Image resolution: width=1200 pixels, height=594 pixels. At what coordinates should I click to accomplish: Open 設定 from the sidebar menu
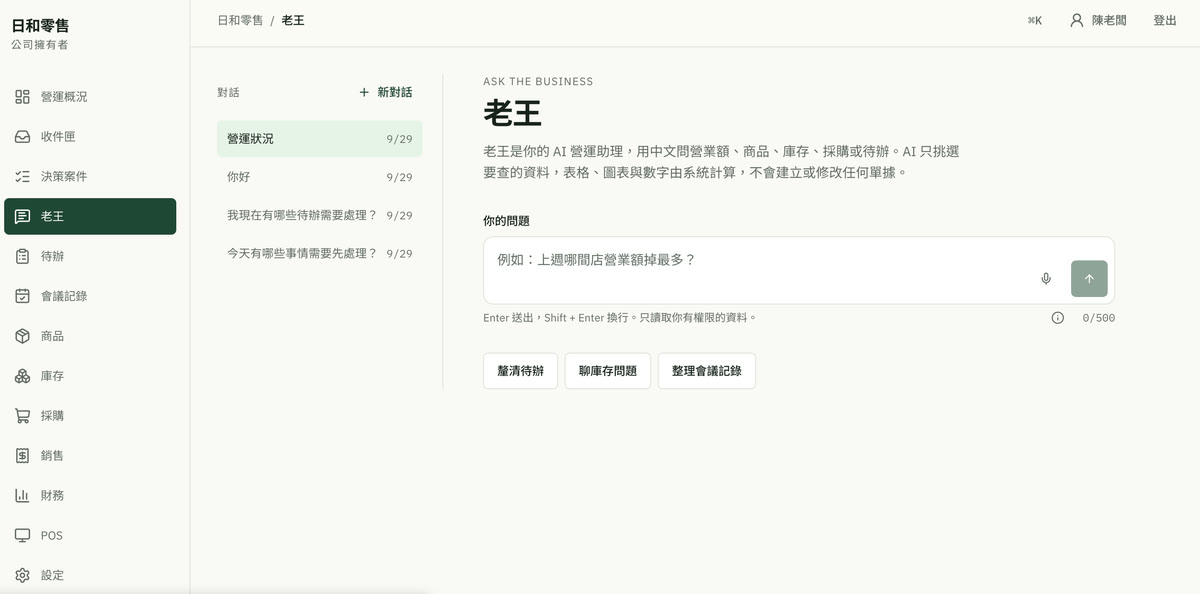[90, 575]
